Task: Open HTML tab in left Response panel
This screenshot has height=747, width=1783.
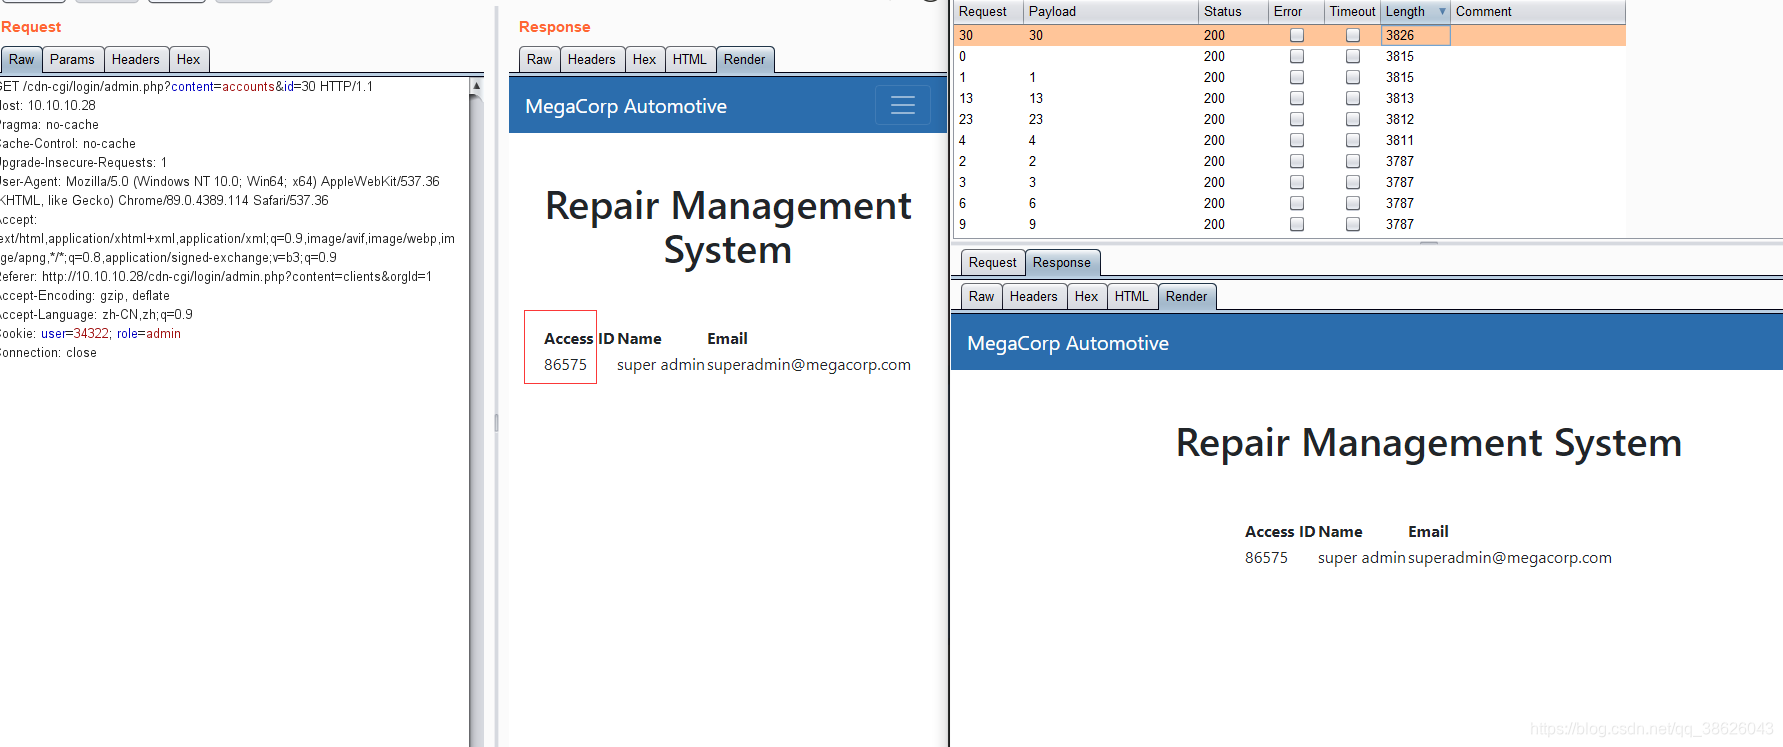Action: click(689, 60)
